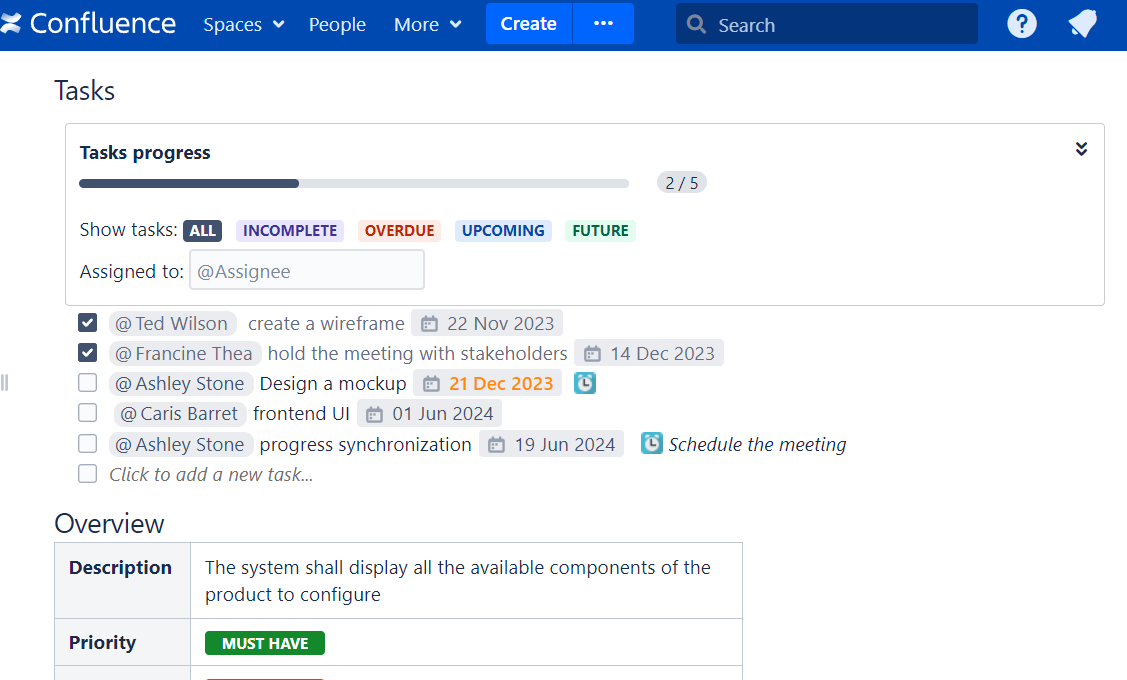This screenshot has width=1127, height=680.
Task: Click the Create button
Action: 528,23
